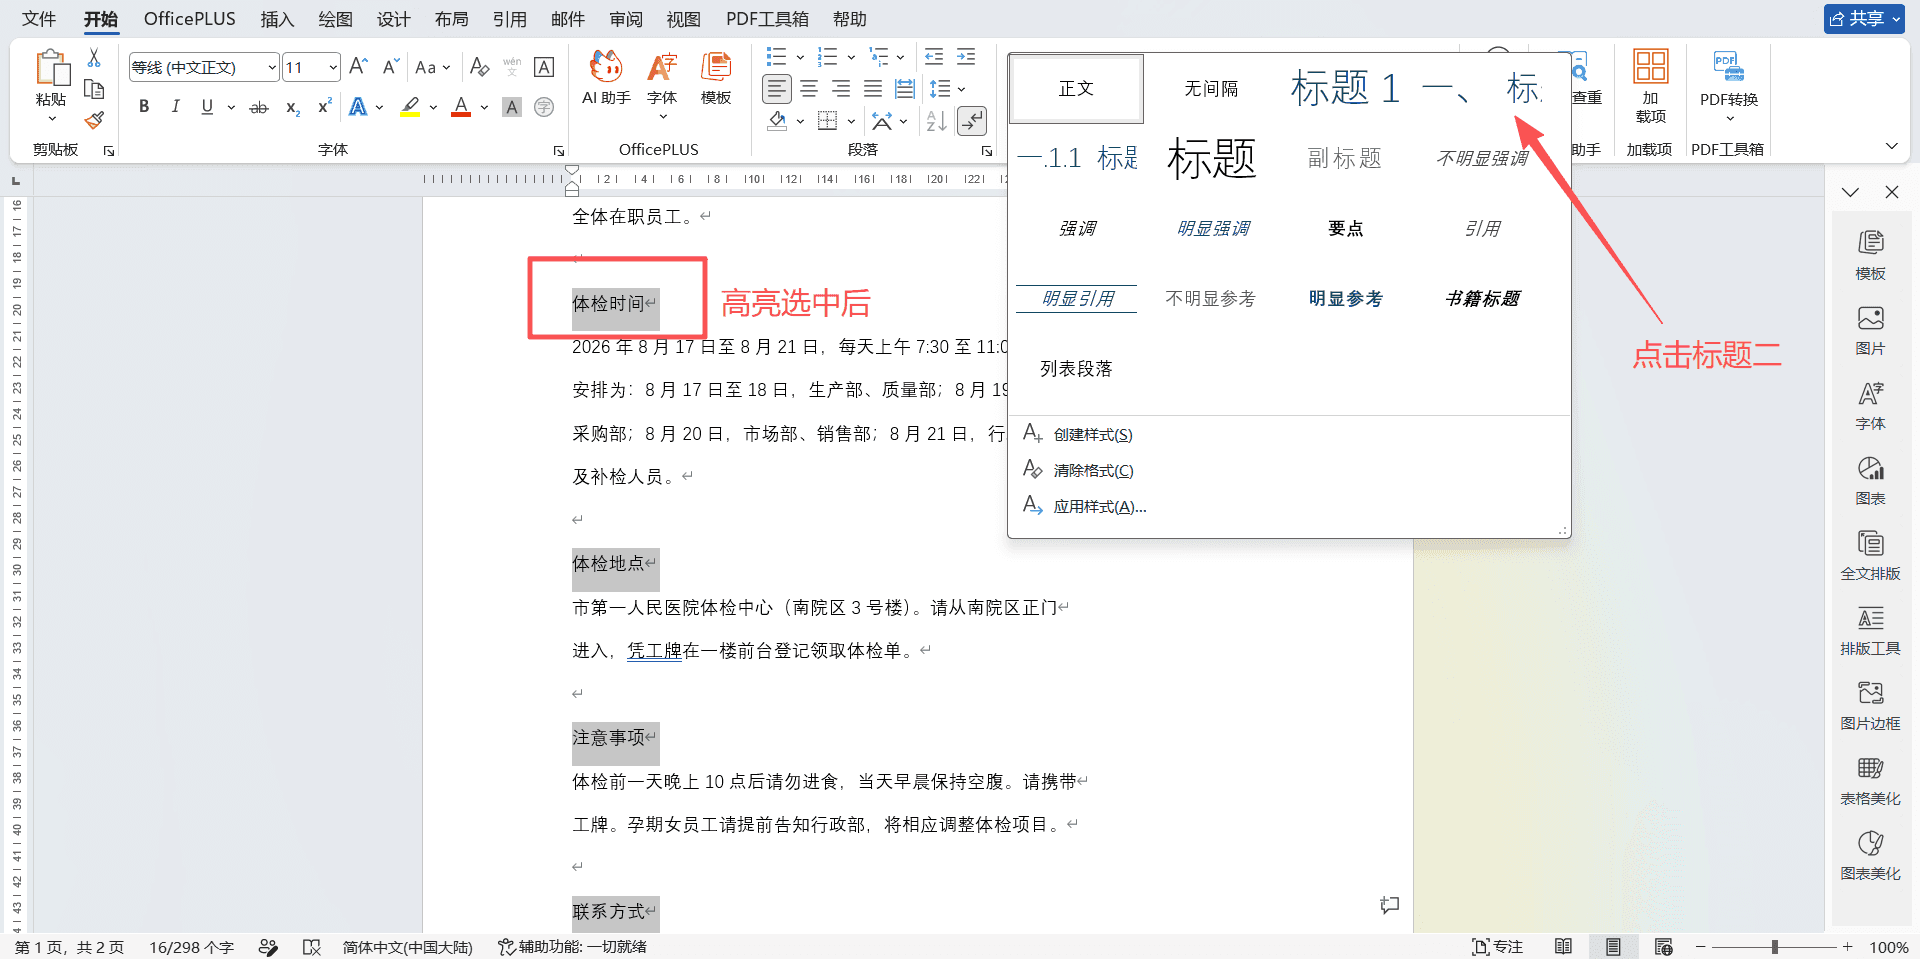
Task: Open the 布局 ribbon tab
Action: 451,19
